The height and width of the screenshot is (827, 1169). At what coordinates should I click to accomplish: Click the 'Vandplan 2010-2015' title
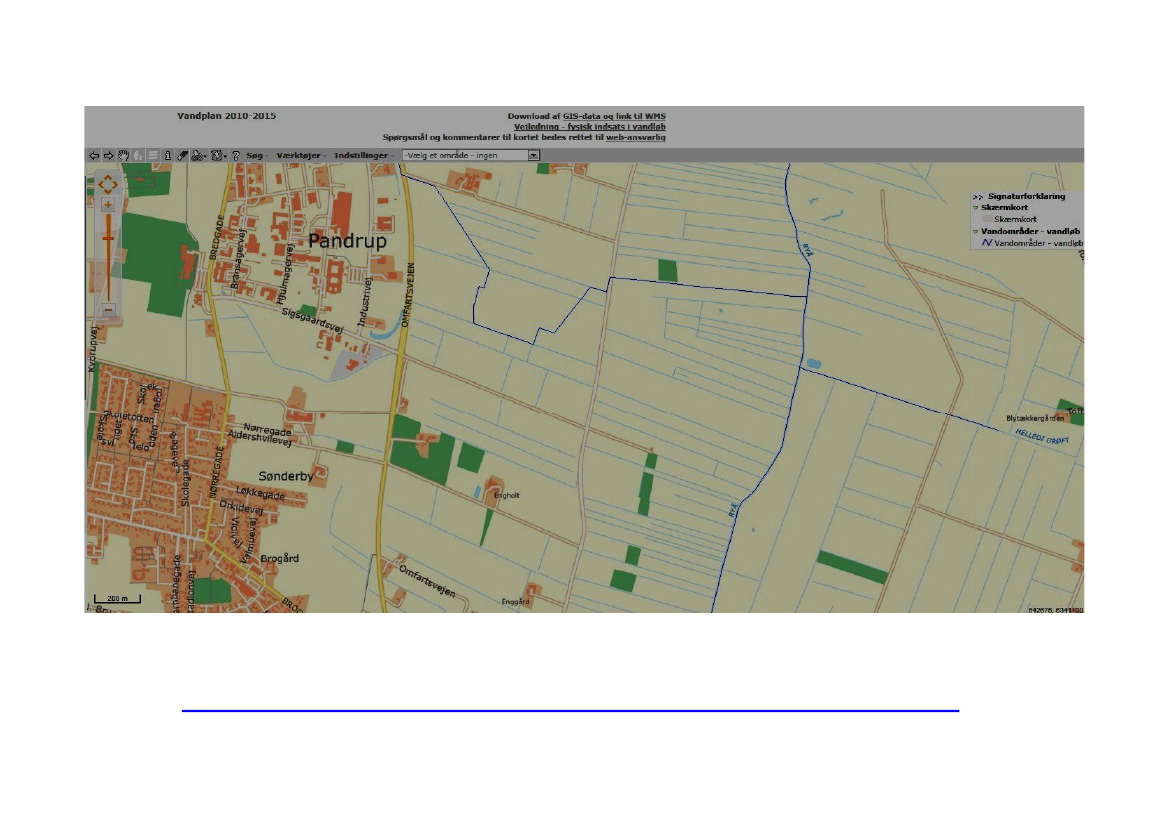227,116
